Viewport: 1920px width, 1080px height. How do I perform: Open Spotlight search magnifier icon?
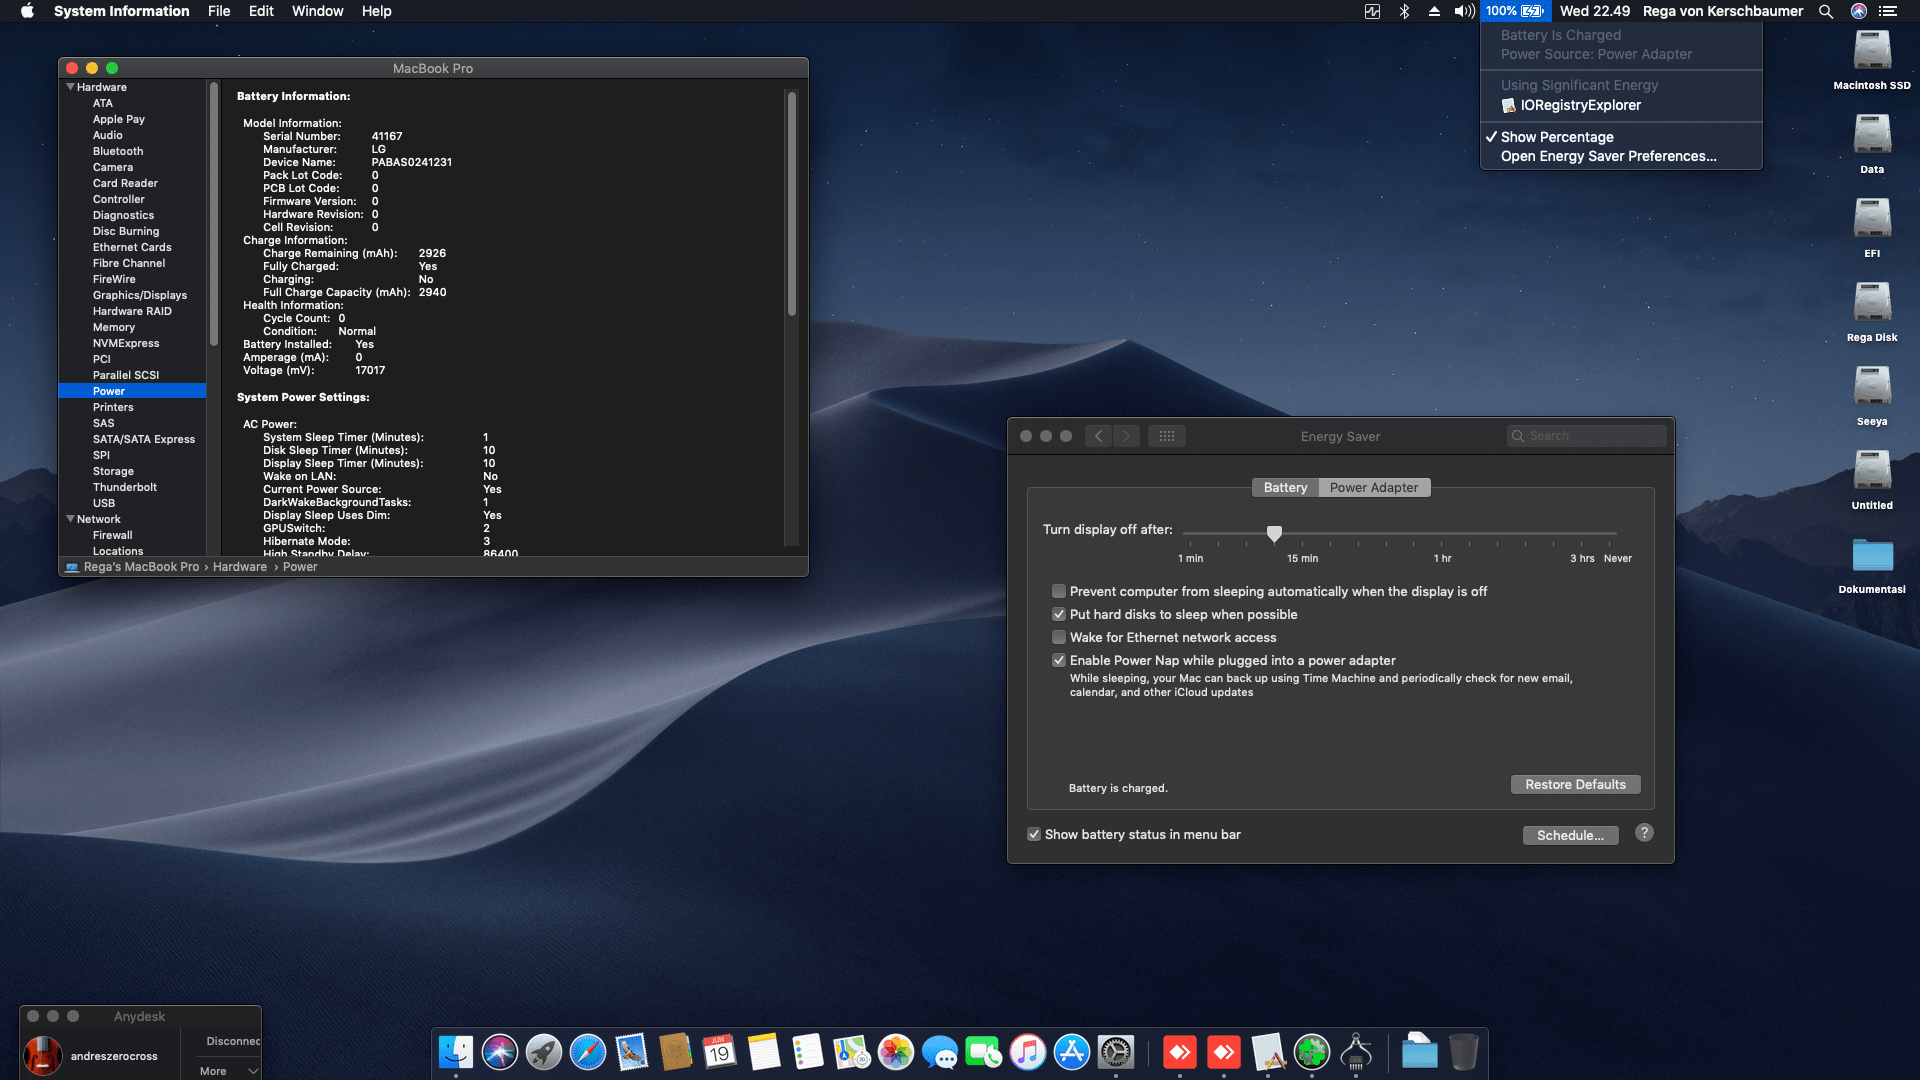click(x=1826, y=11)
